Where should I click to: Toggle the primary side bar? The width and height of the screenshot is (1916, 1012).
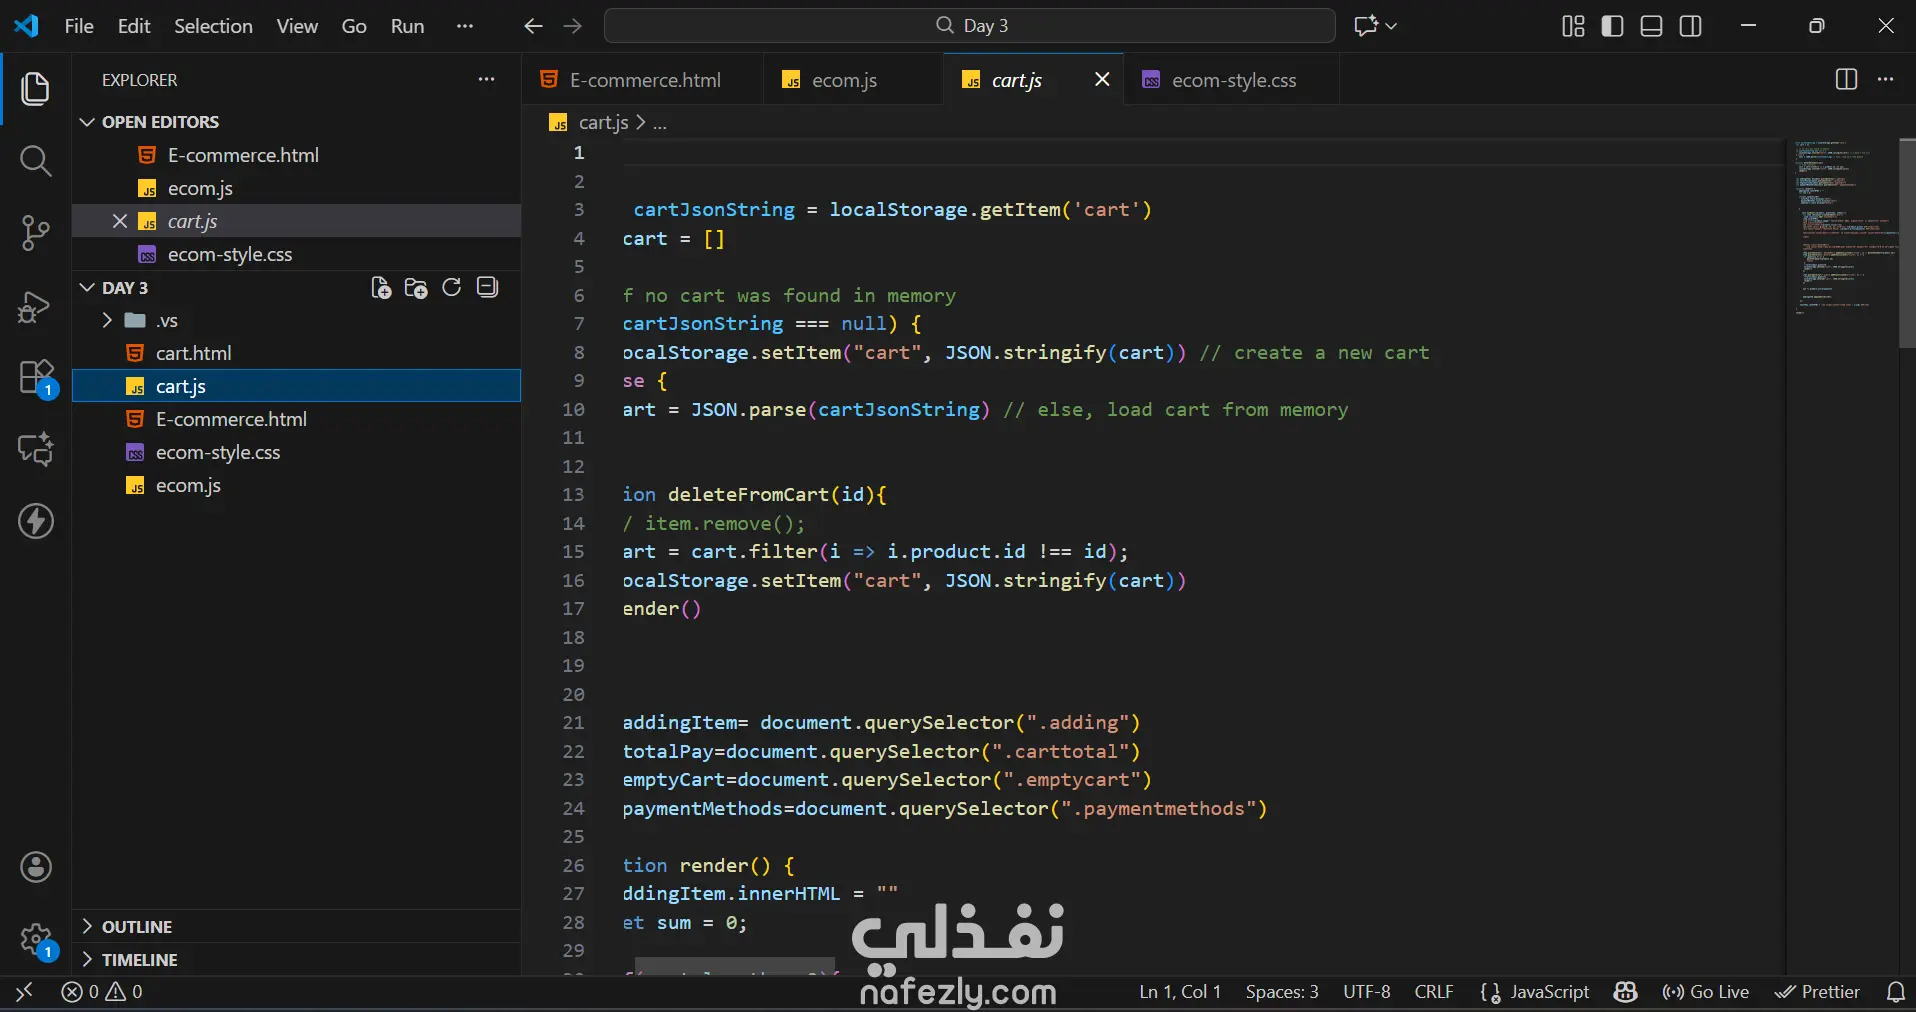click(1612, 26)
